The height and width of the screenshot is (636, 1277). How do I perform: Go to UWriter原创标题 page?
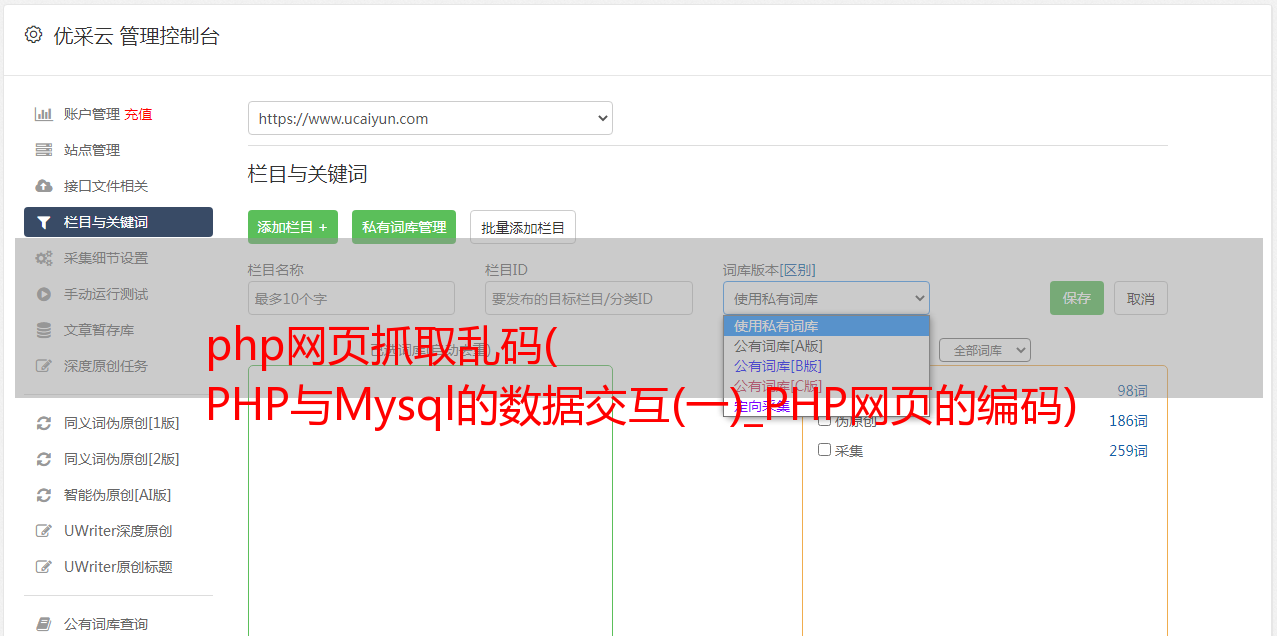[118, 567]
